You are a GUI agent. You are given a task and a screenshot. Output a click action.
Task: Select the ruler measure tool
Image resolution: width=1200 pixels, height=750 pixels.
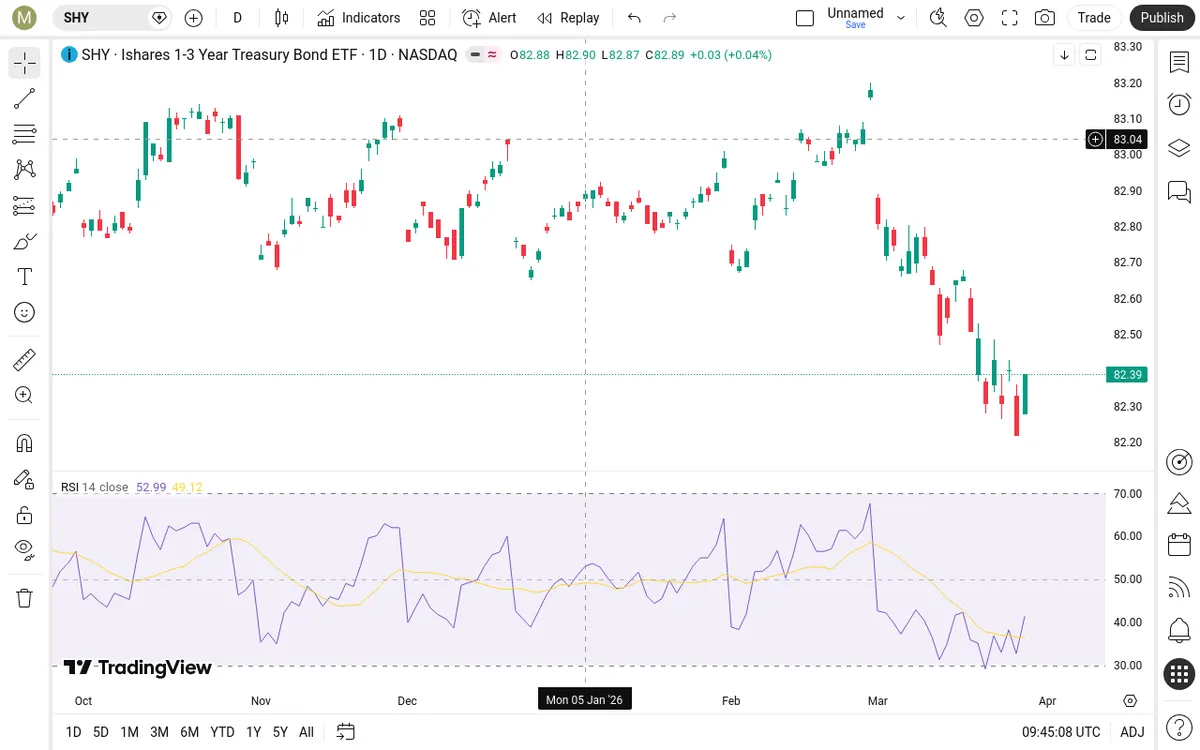click(x=25, y=359)
